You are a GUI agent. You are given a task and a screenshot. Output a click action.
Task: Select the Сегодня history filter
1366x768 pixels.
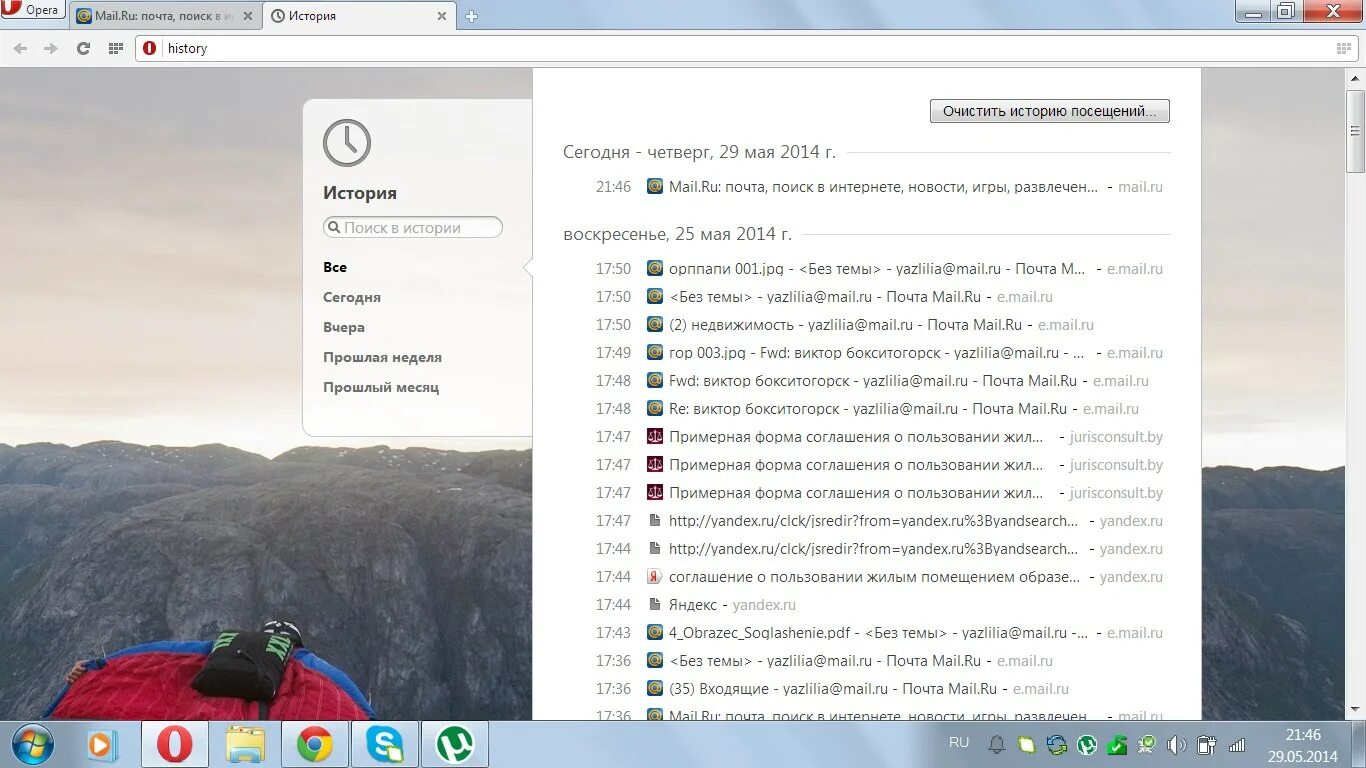352,297
